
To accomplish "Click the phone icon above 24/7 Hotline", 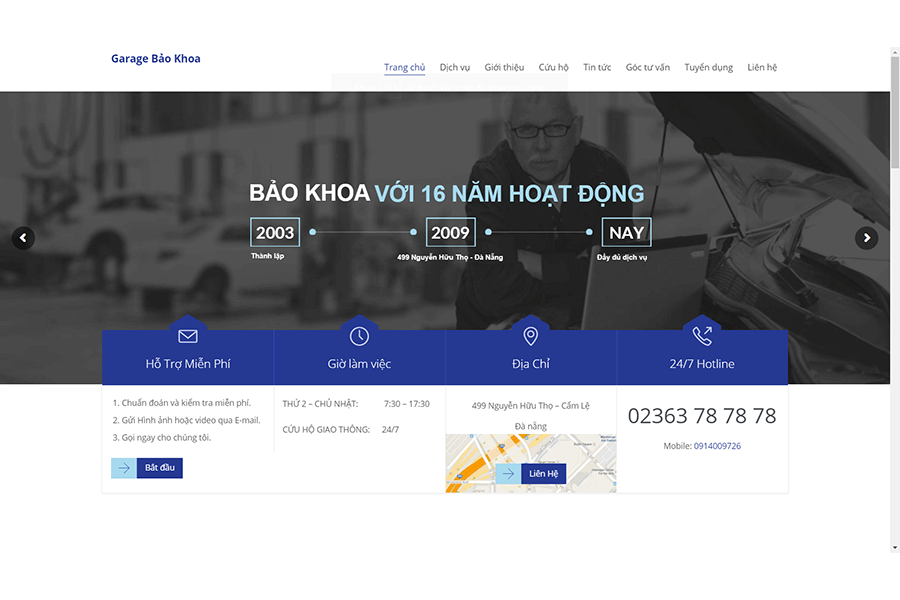I will pyautogui.click(x=701, y=335).
